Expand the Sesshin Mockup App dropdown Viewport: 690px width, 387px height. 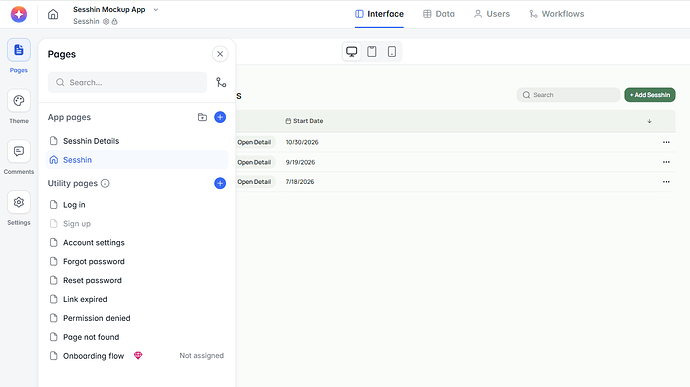click(x=156, y=10)
